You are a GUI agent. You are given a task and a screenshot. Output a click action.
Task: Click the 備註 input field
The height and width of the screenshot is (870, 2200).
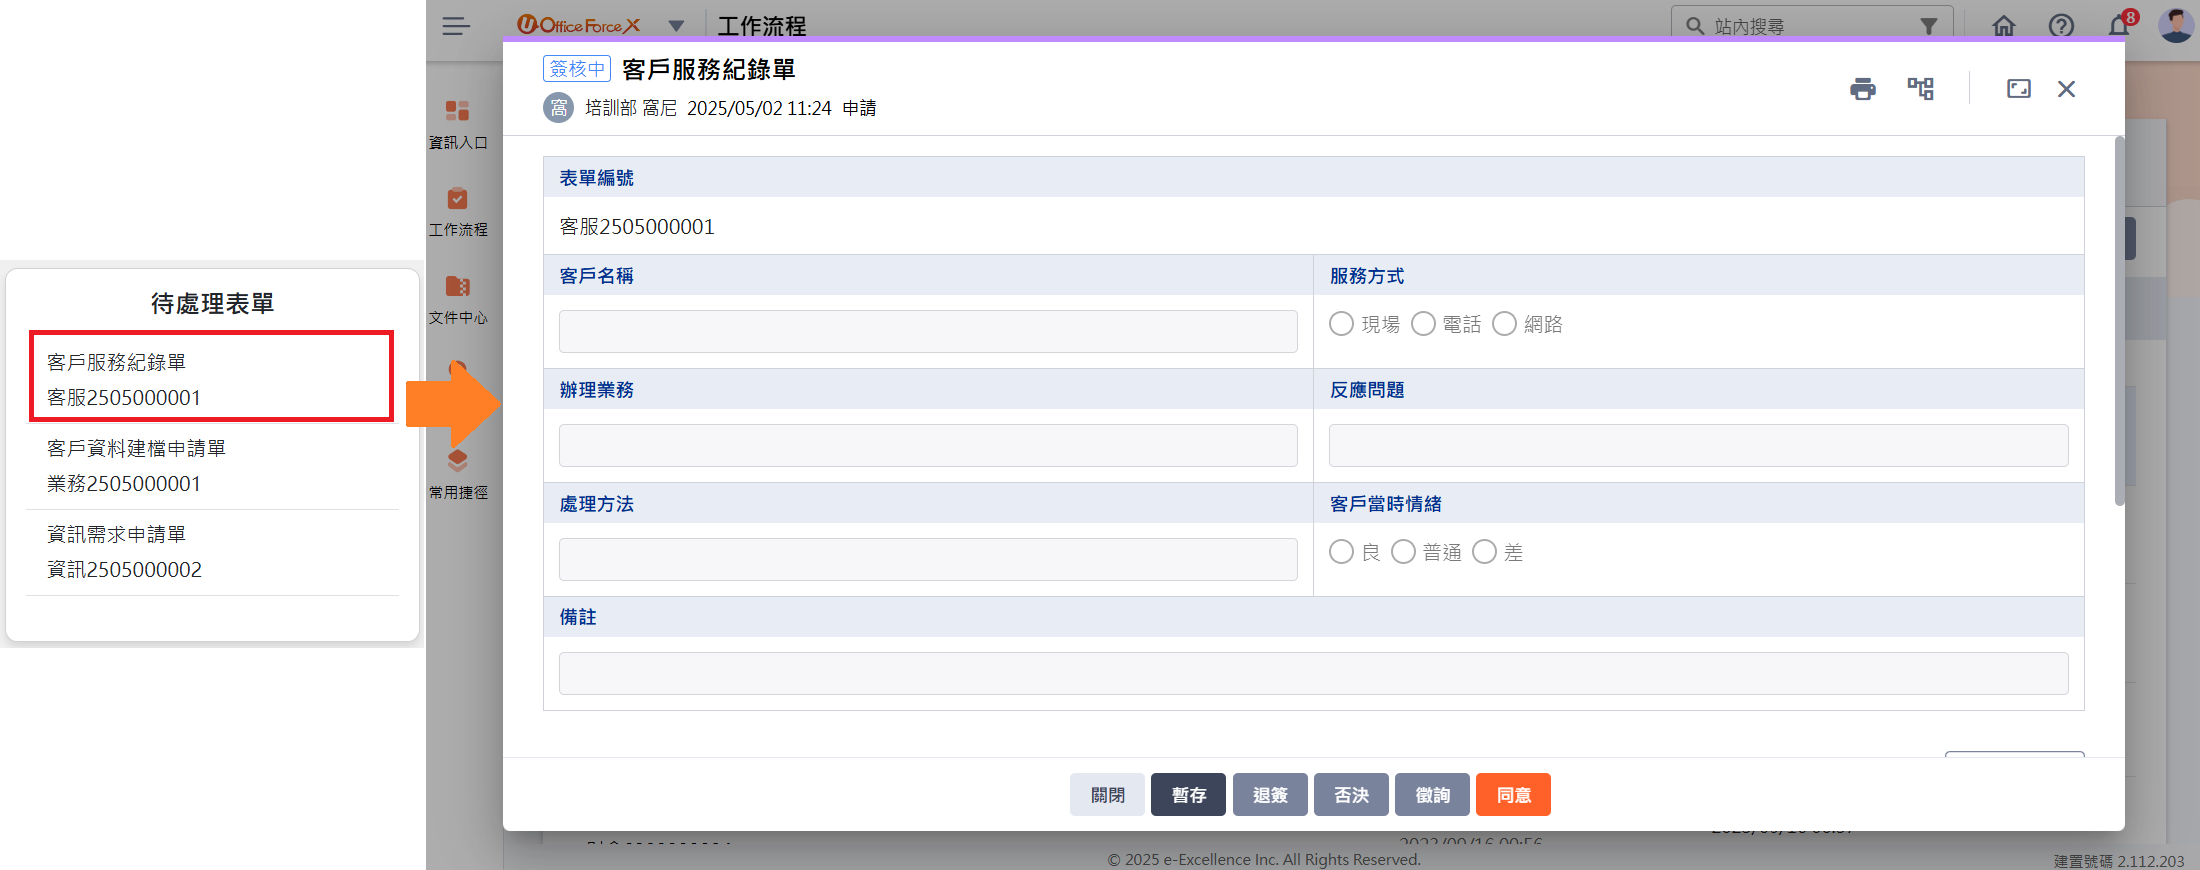pos(1313,673)
